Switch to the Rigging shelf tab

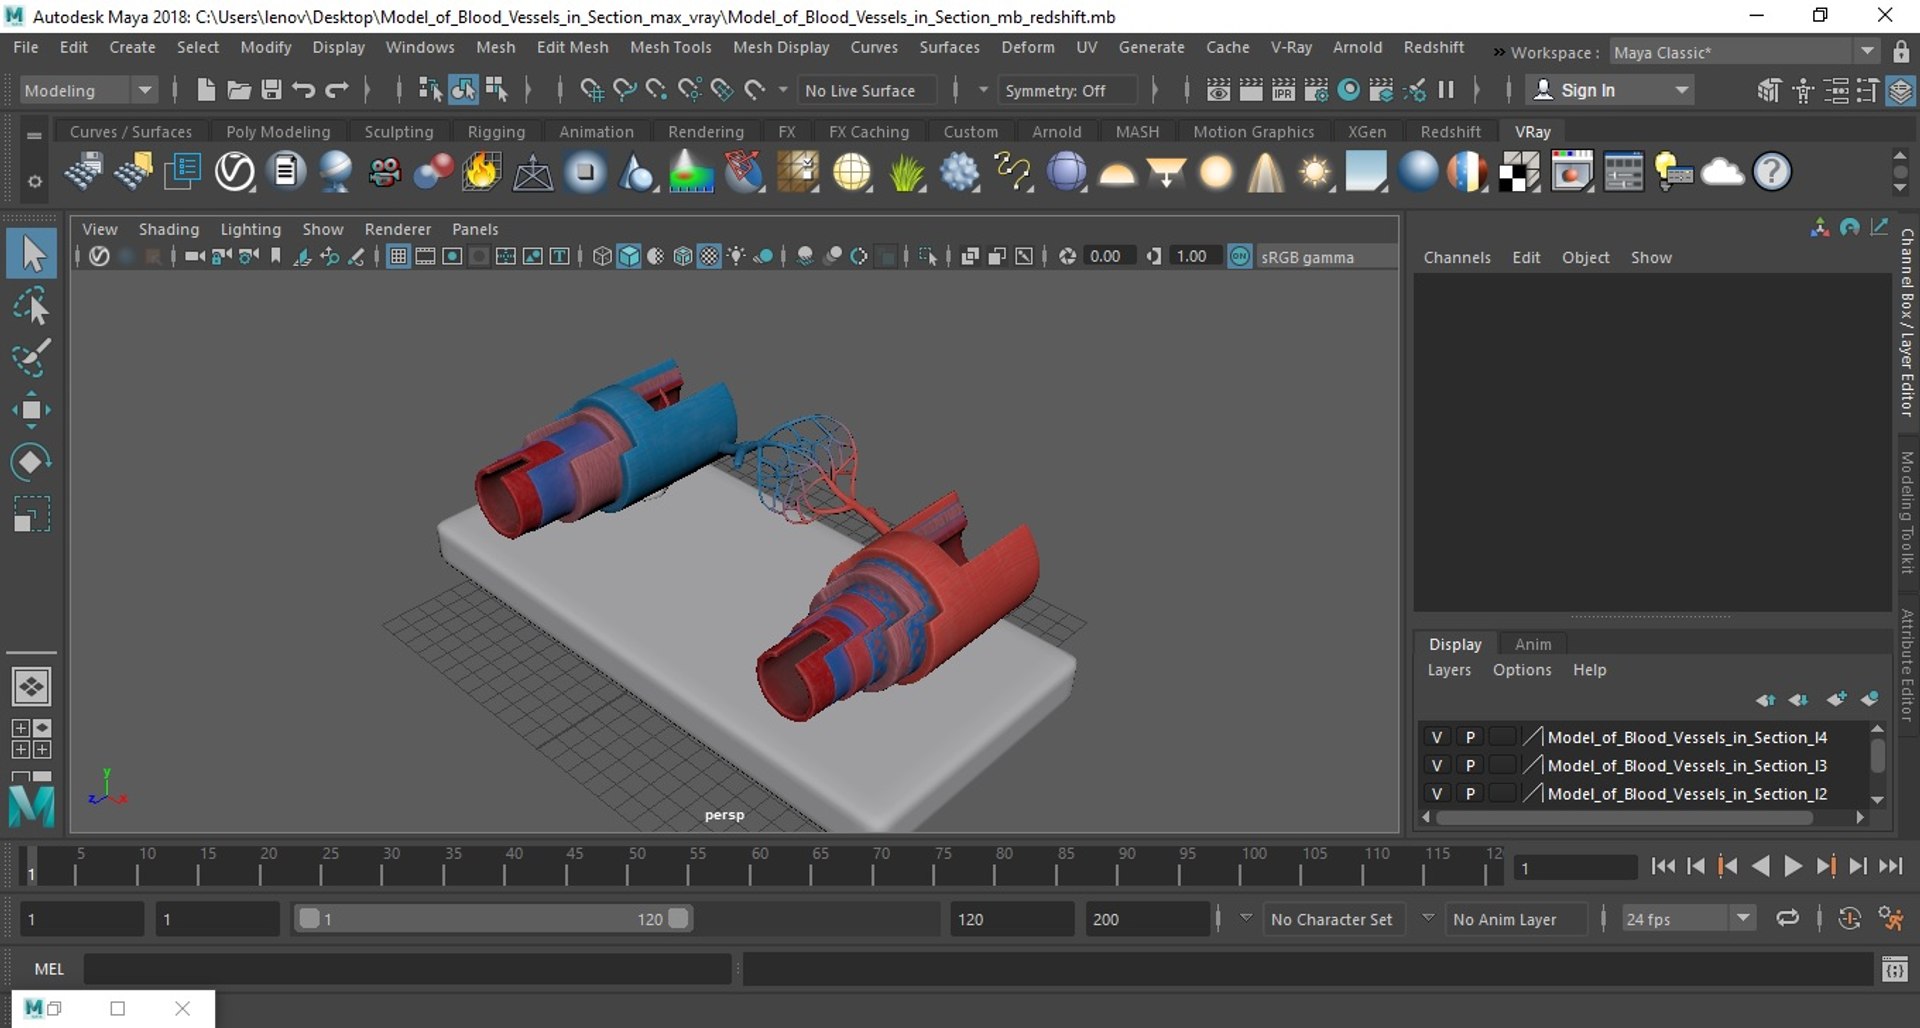[x=496, y=131]
